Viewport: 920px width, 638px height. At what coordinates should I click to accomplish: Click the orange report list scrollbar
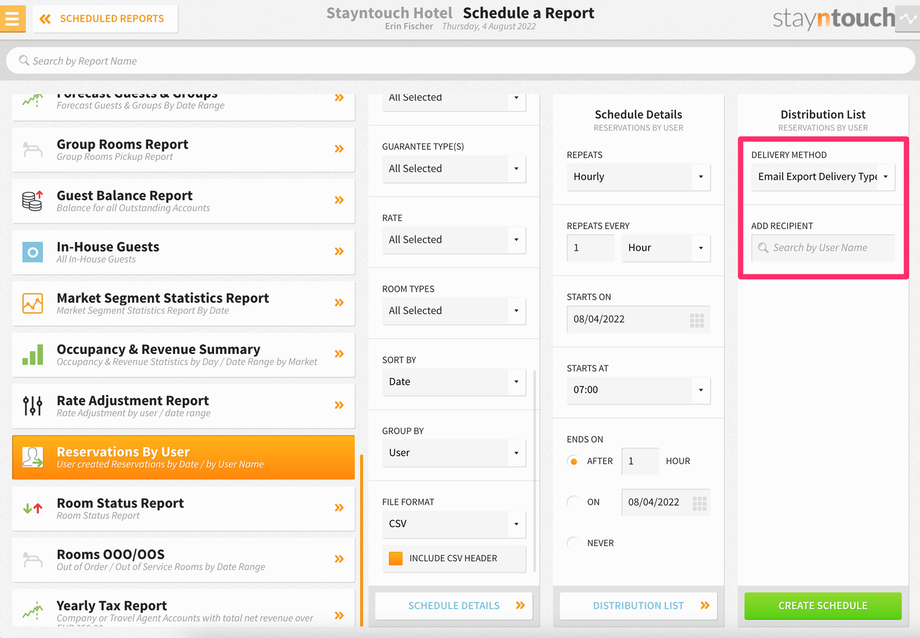[x=361, y=540]
